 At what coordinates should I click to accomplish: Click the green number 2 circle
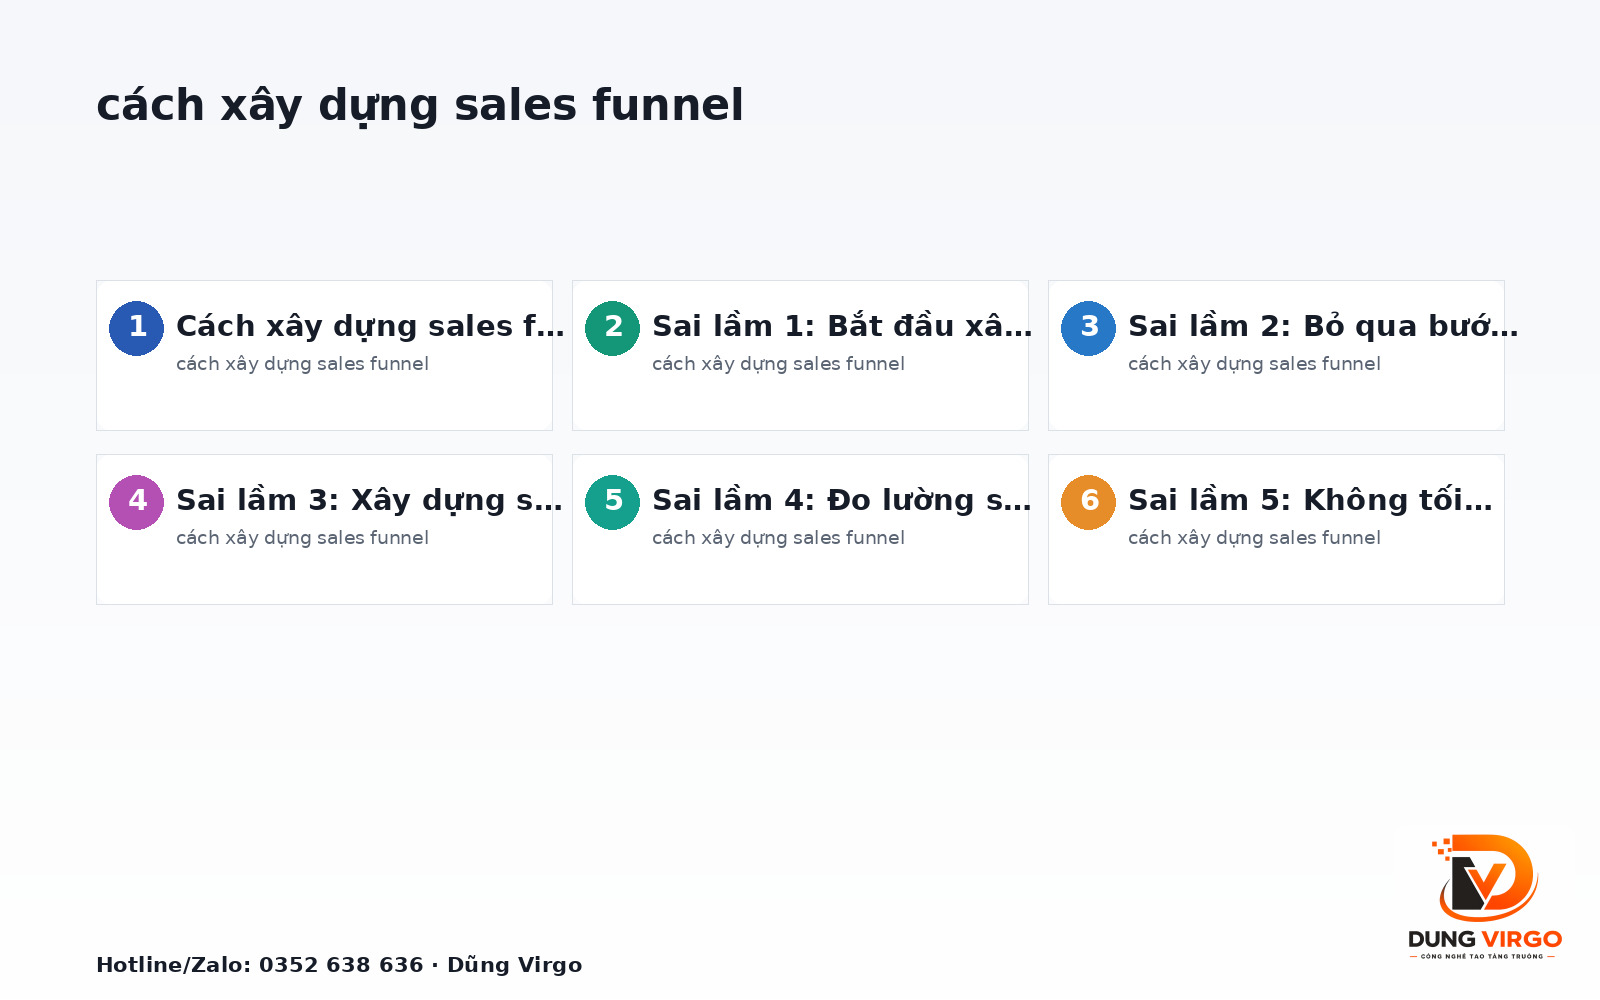click(613, 328)
